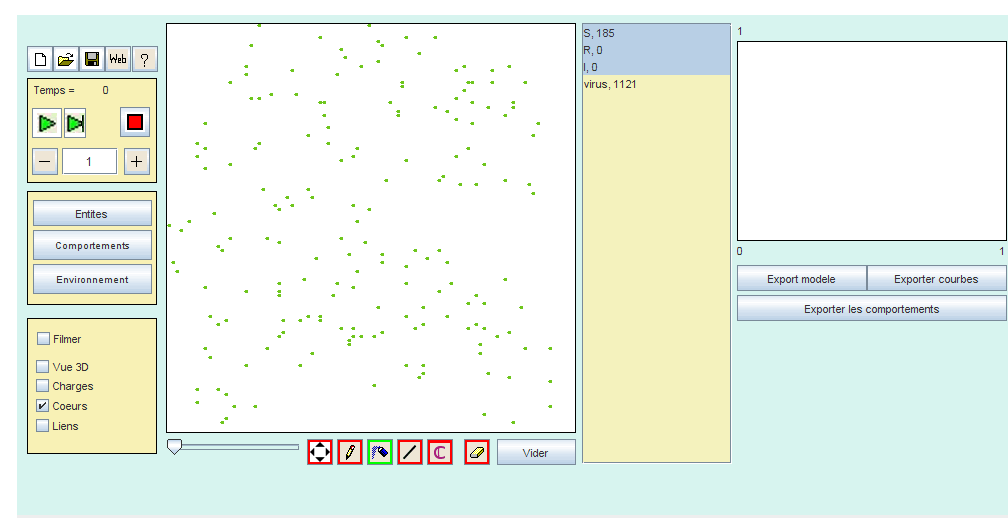Uncheck the Coeurs checkbox
This screenshot has height=518, width=1008.
[43, 406]
